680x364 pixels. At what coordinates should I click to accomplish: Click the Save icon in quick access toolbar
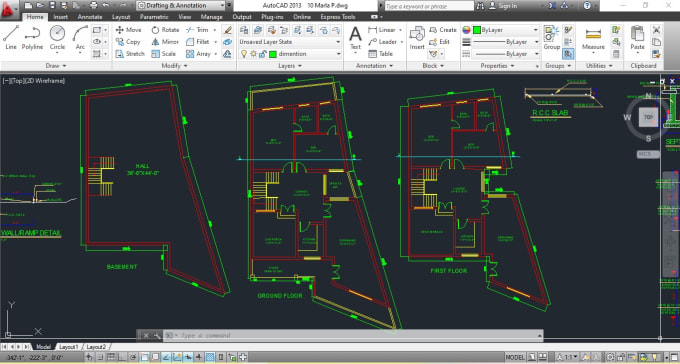click(52, 6)
